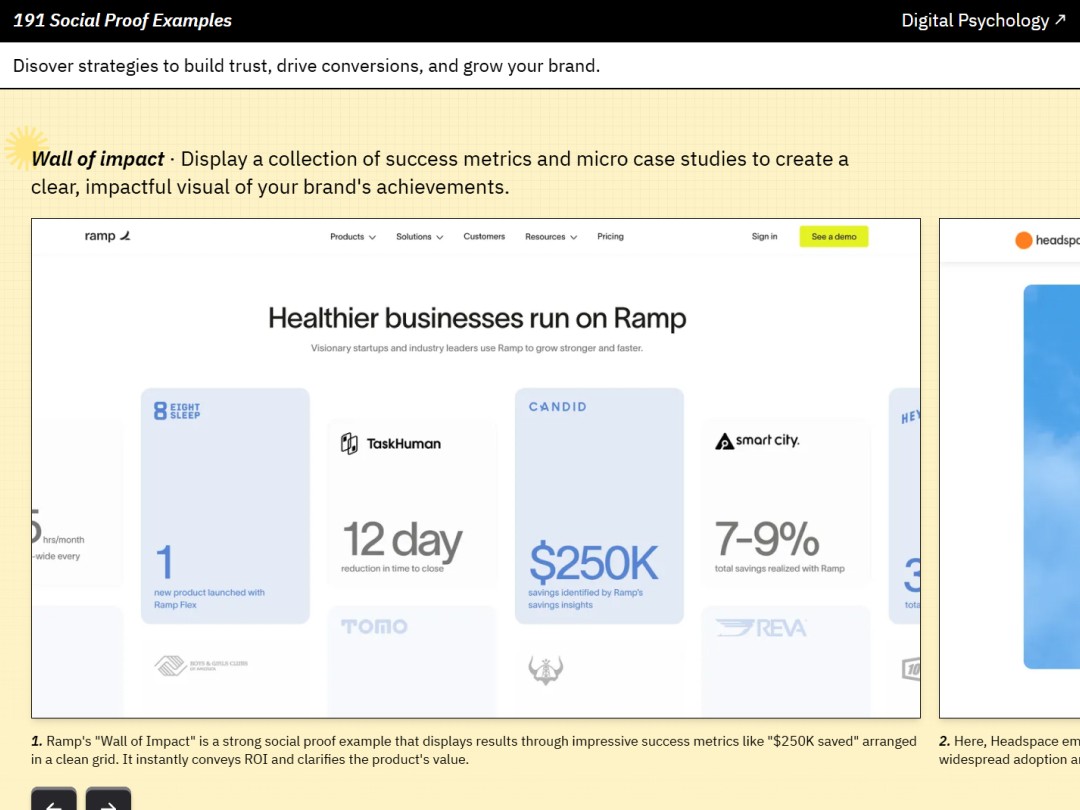1080x810 pixels.
Task: Open the Digital Psychology link
Action: pos(983,21)
